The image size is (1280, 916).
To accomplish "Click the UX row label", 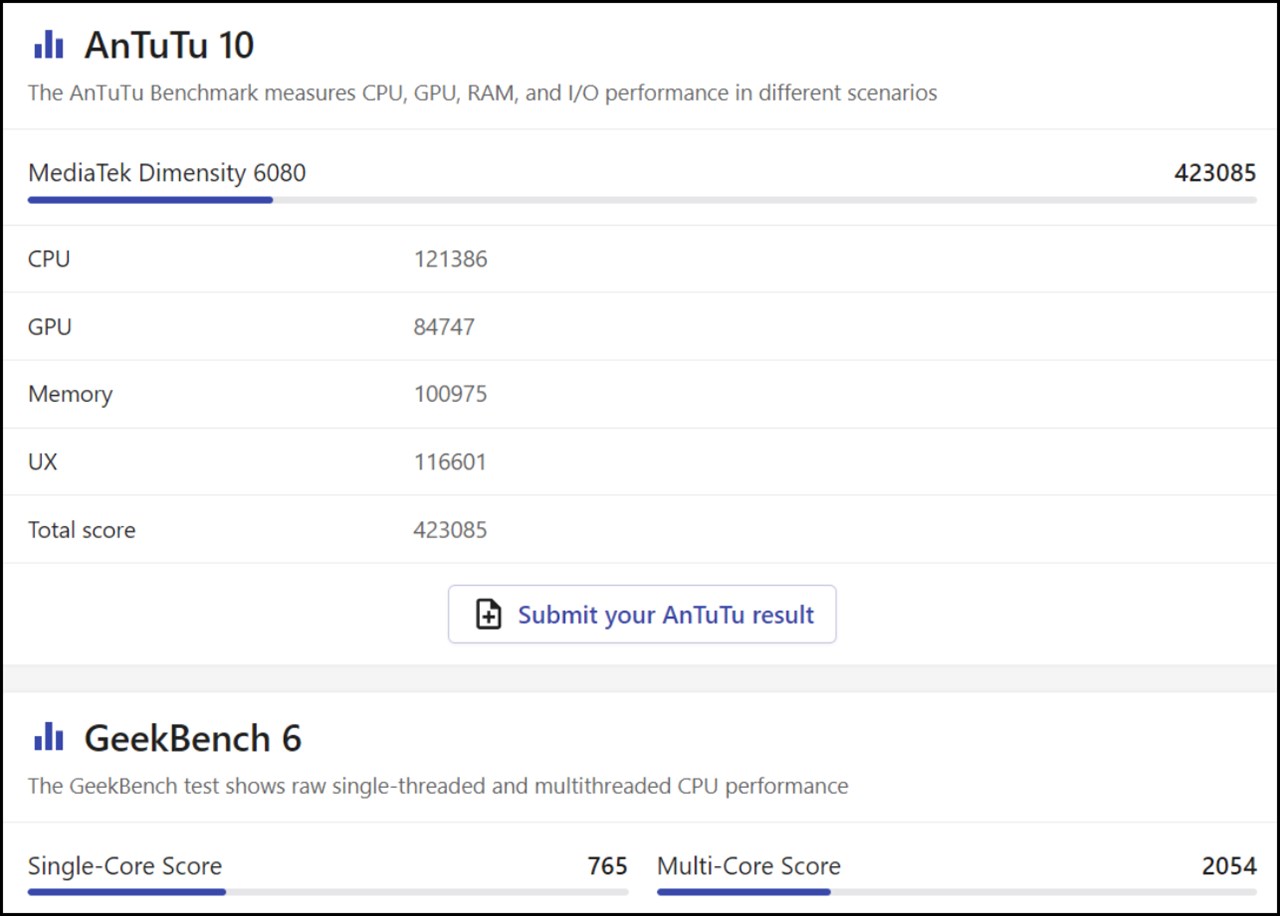I will click(43, 462).
